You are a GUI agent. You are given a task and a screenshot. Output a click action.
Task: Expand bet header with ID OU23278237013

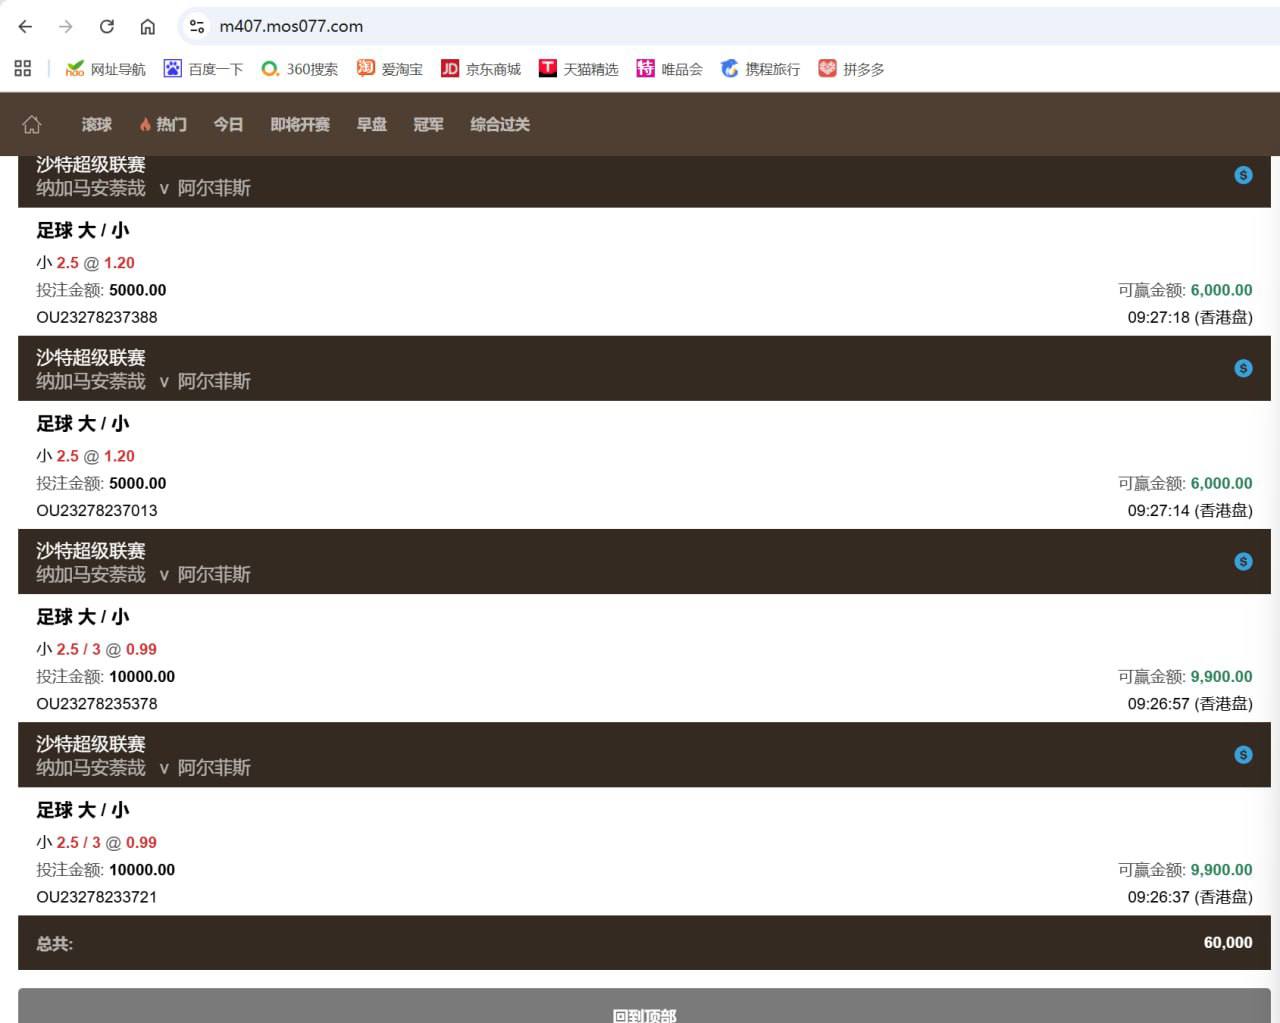pyautogui.click(x=640, y=369)
